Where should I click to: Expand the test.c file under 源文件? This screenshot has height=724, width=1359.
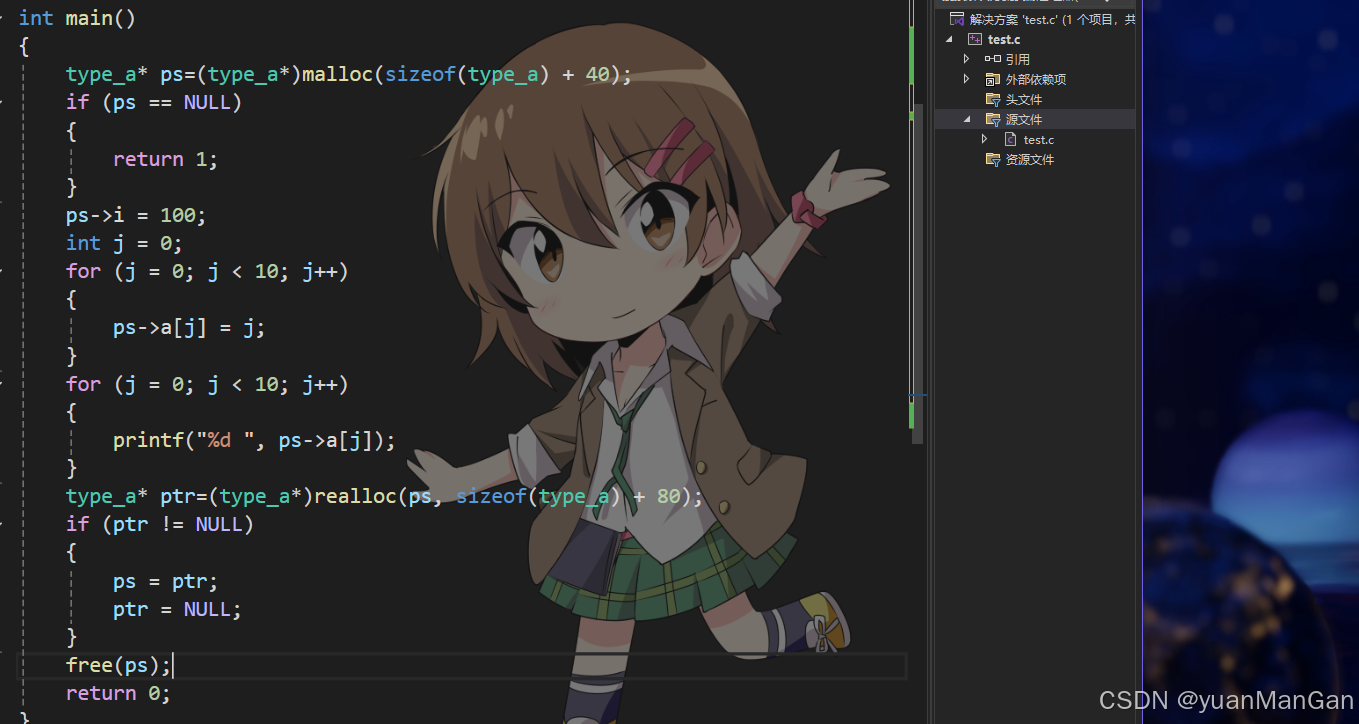(985, 139)
